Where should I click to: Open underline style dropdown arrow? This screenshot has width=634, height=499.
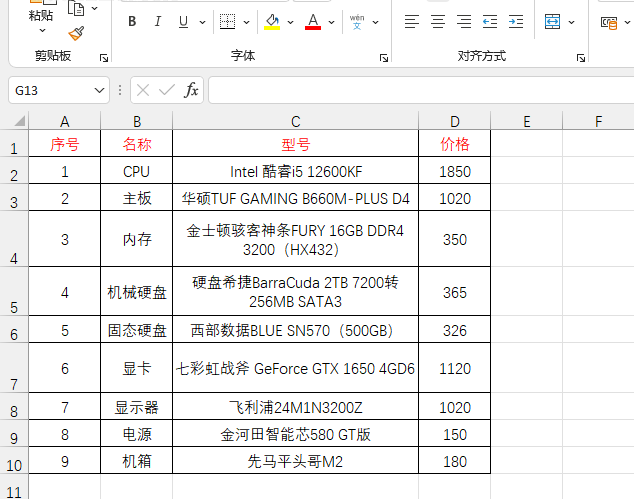[202, 22]
